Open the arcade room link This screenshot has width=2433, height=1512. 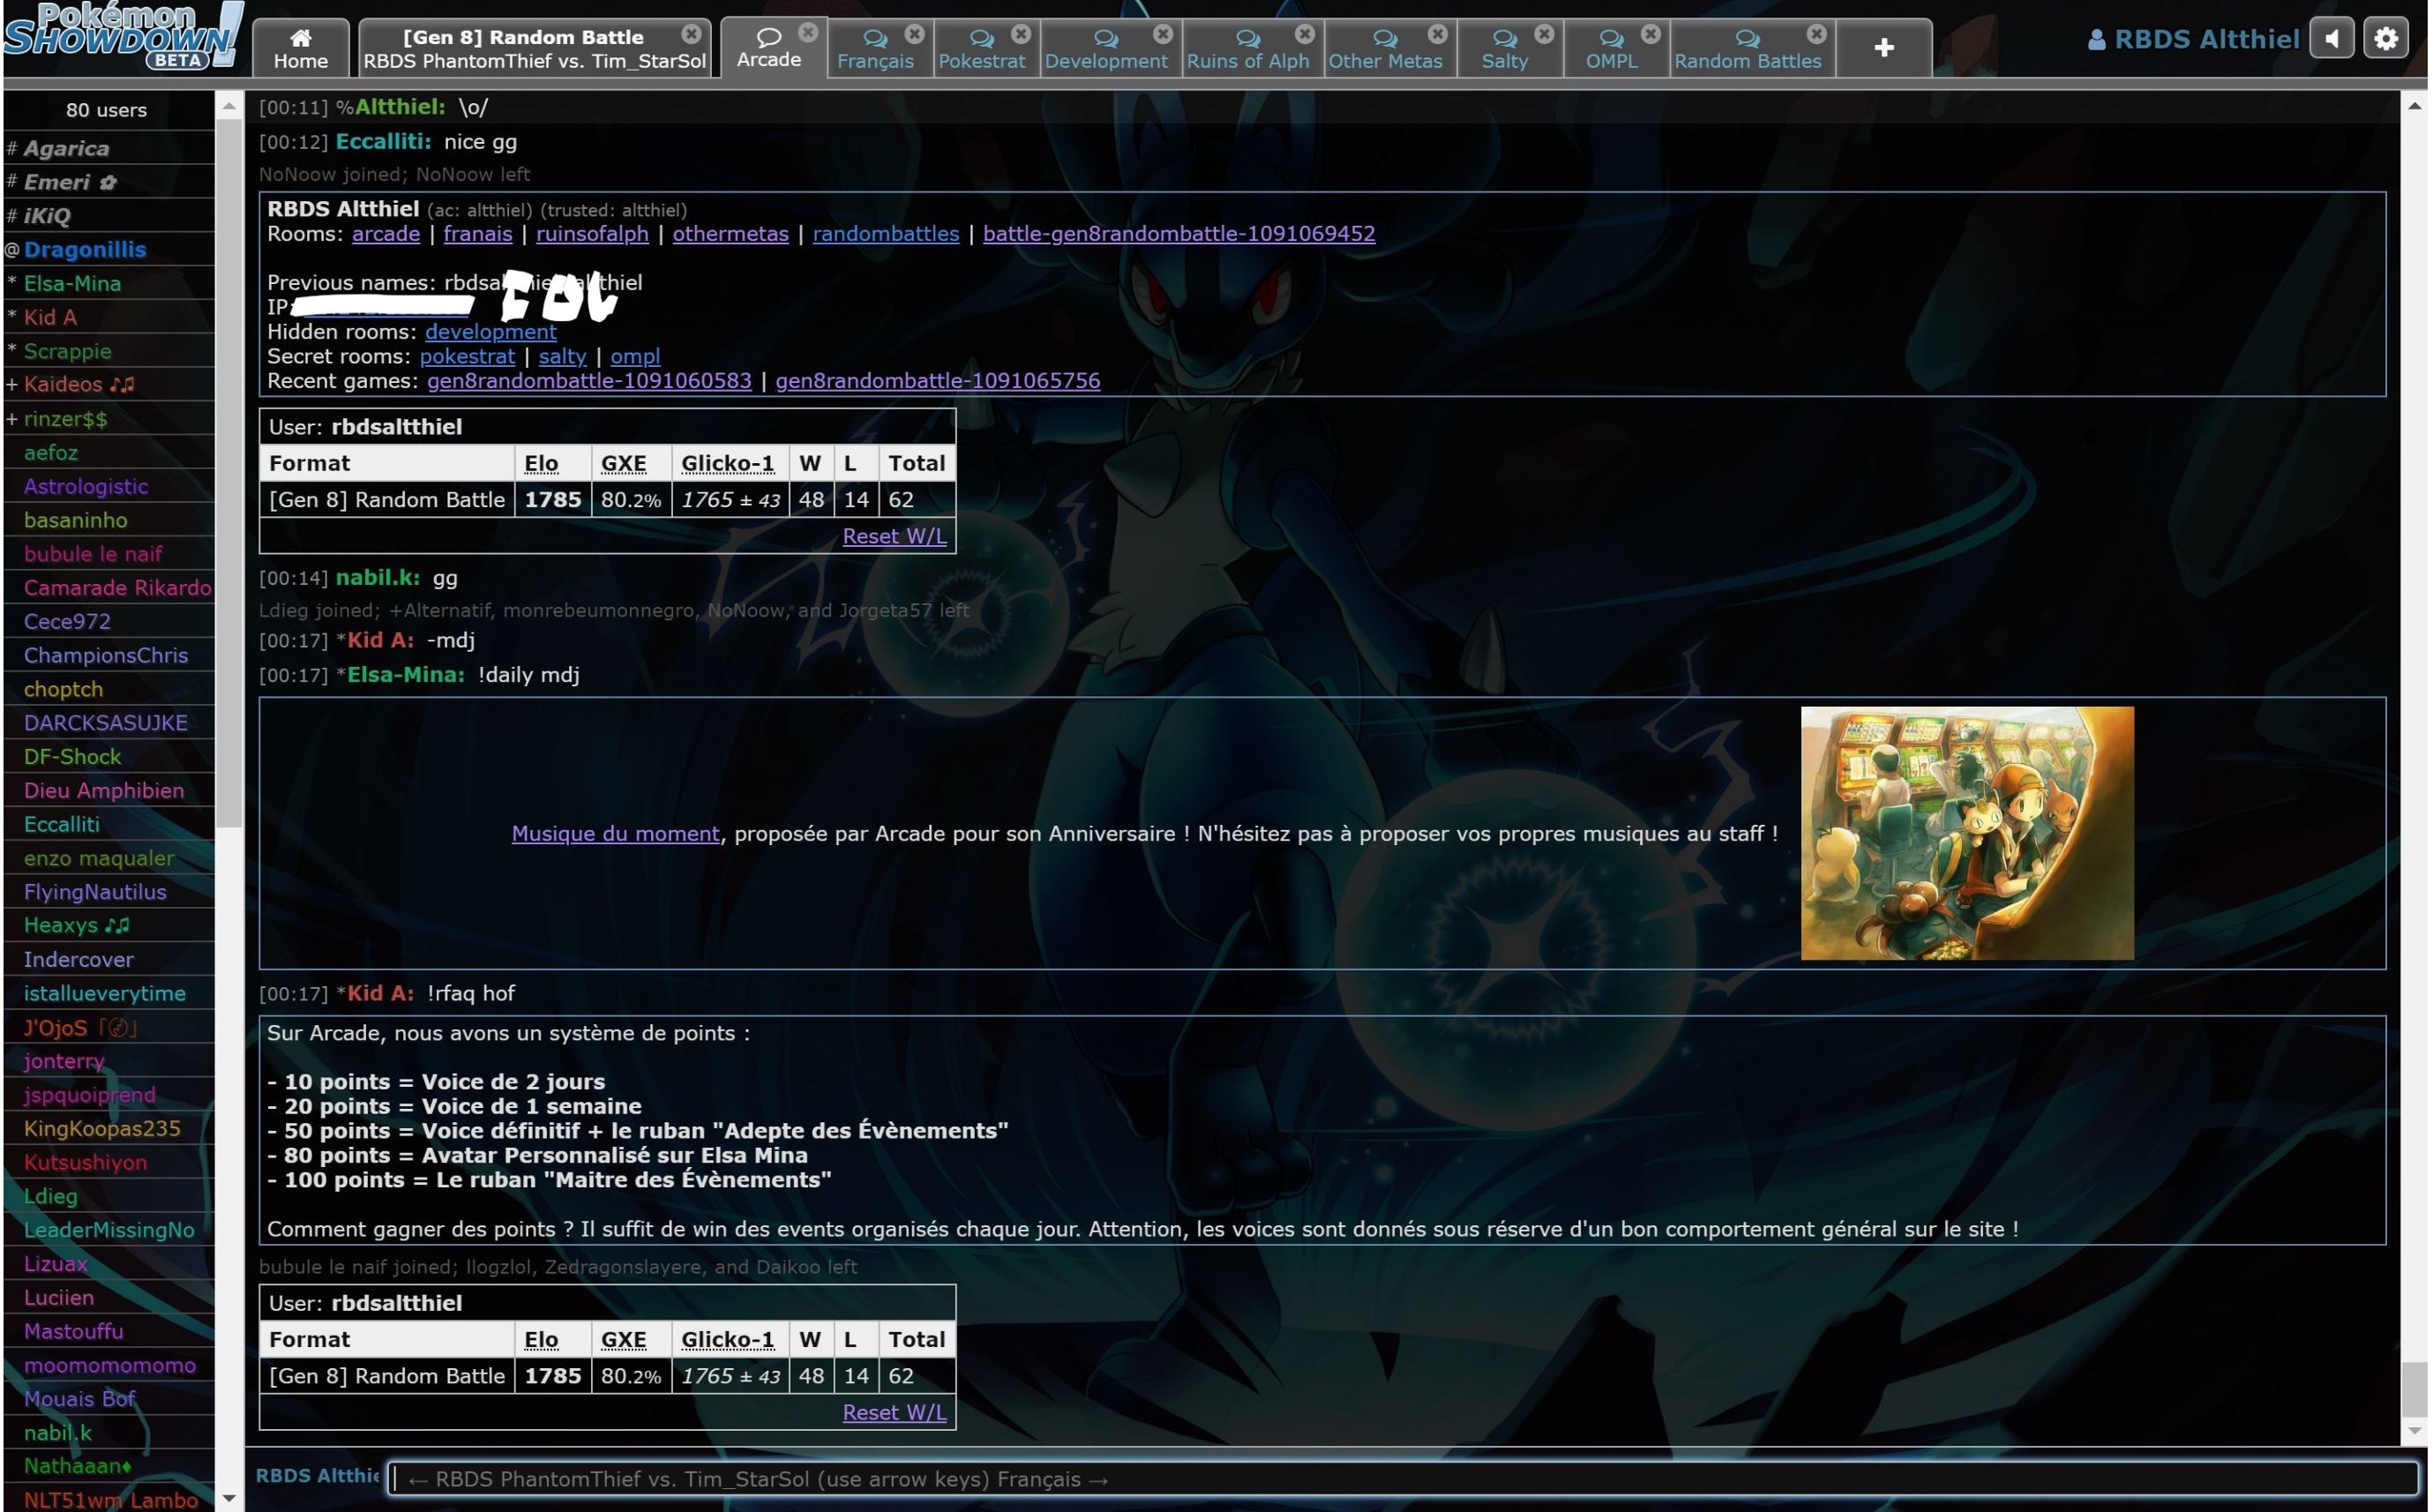[x=386, y=234]
